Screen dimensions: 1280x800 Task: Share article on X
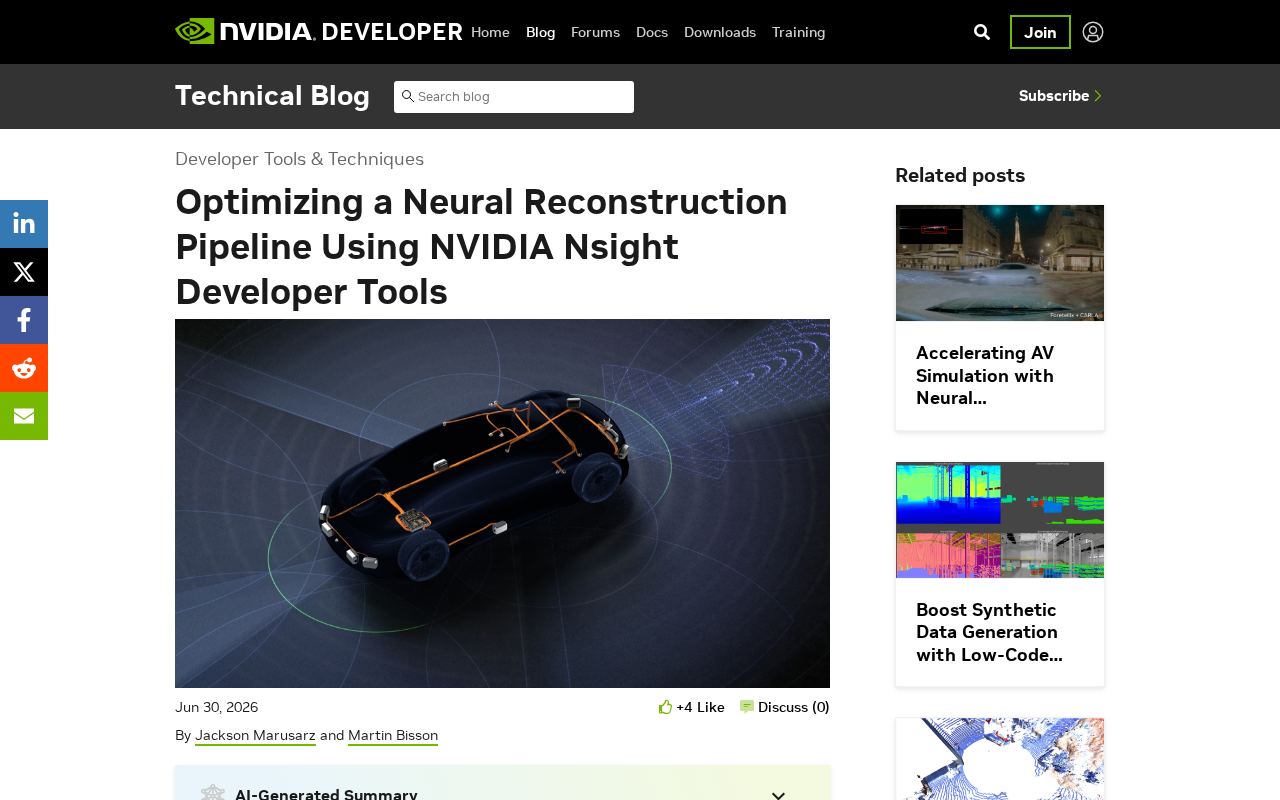coord(24,272)
